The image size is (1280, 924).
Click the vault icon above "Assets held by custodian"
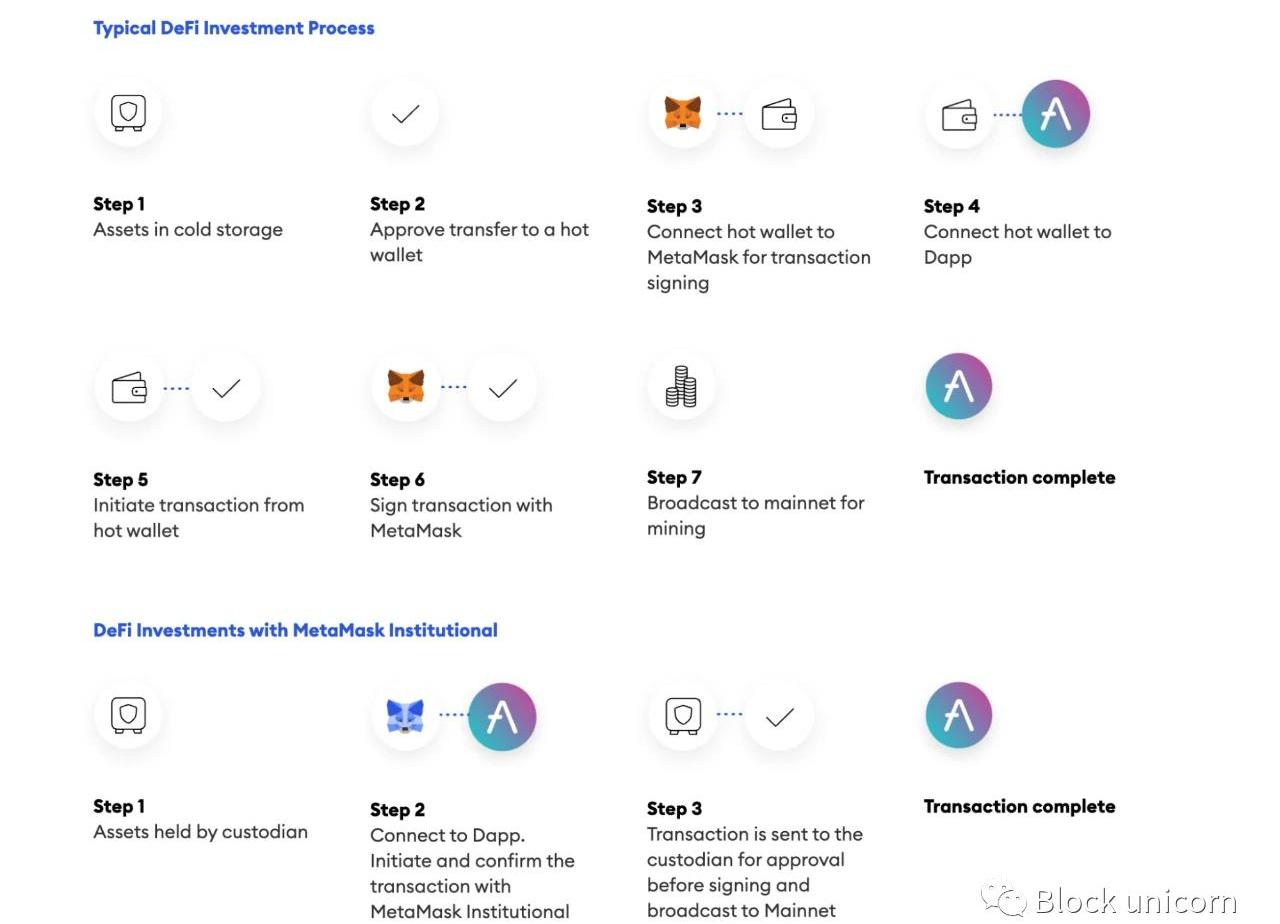click(128, 715)
